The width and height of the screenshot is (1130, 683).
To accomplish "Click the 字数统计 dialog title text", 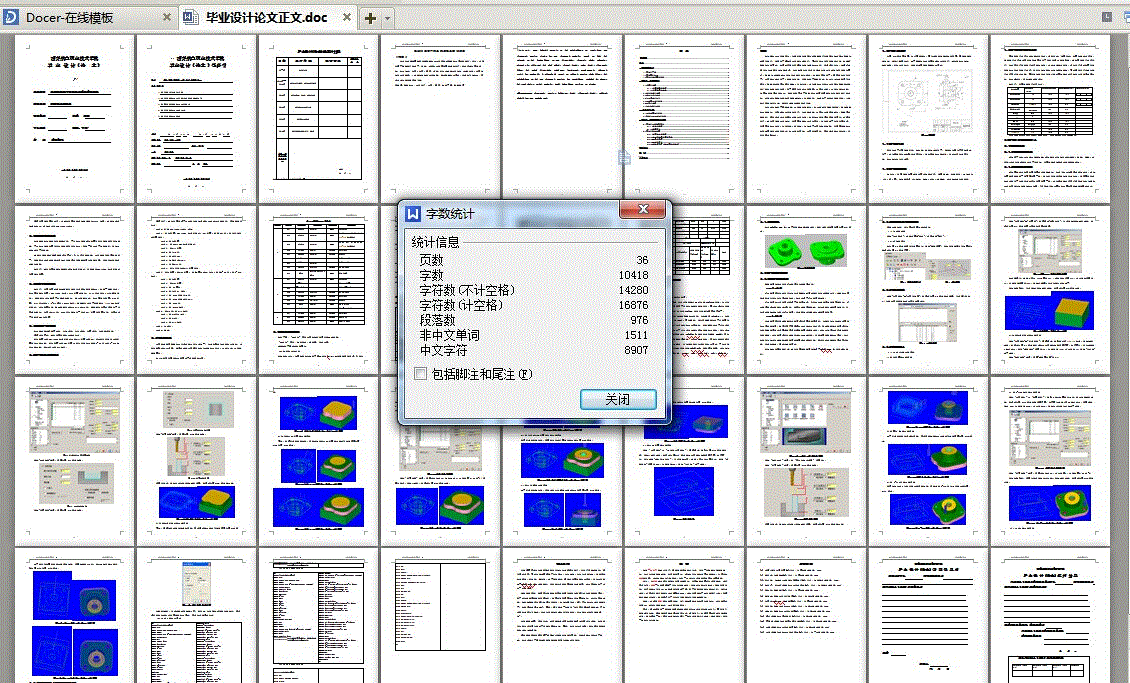I will click(450, 214).
